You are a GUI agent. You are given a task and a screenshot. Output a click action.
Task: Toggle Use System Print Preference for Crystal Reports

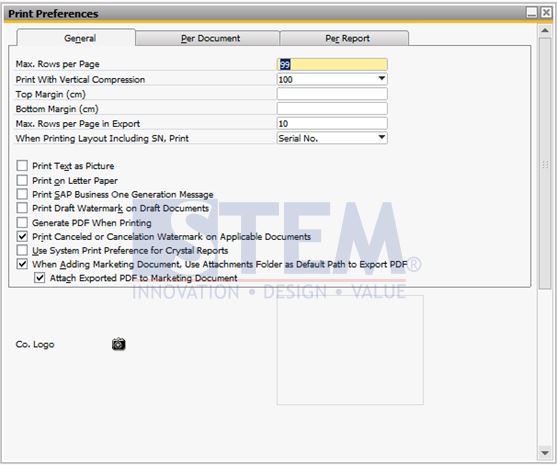[22, 250]
